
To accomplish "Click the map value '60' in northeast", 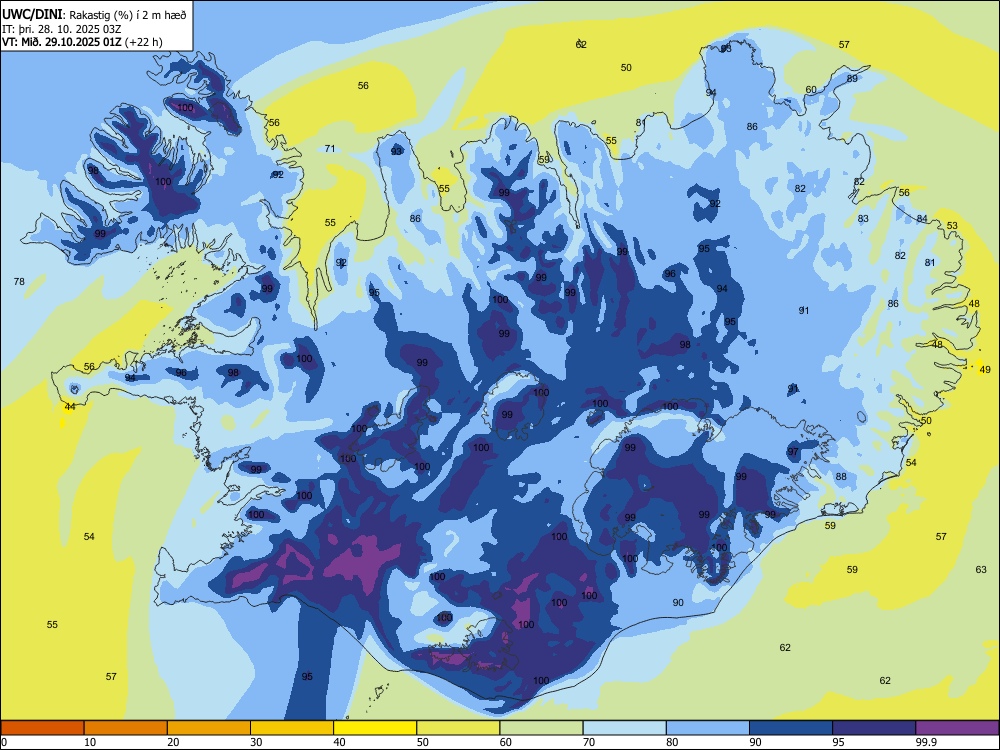I will coord(811,90).
